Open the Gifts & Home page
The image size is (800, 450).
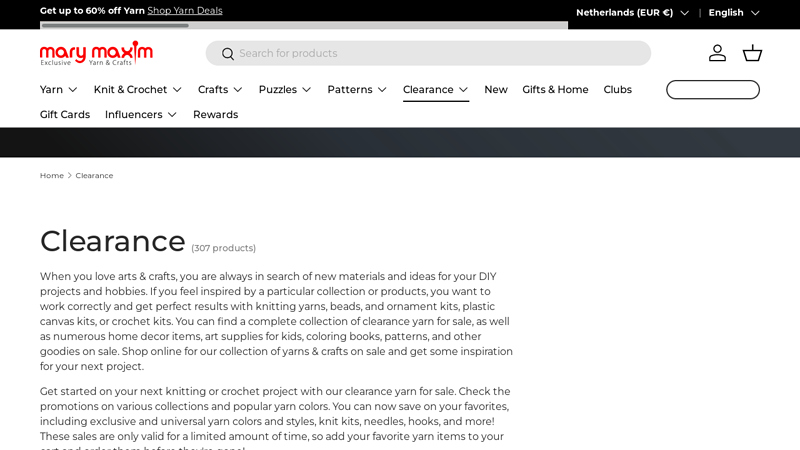(x=555, y=90)
